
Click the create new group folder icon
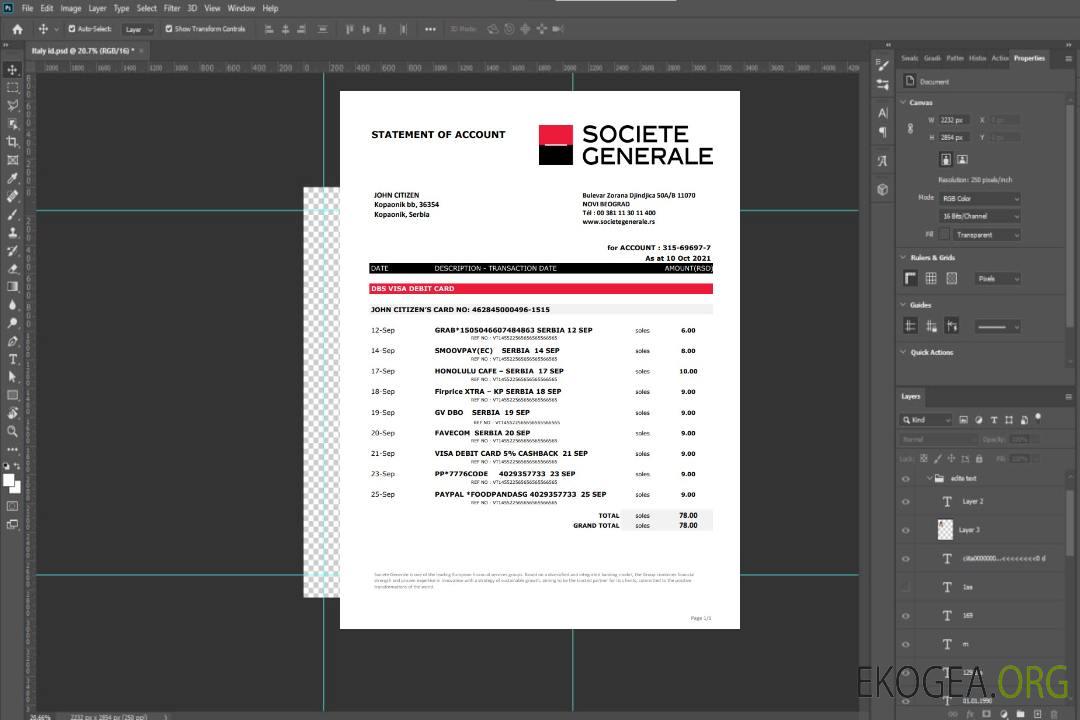coord(1020,714)
